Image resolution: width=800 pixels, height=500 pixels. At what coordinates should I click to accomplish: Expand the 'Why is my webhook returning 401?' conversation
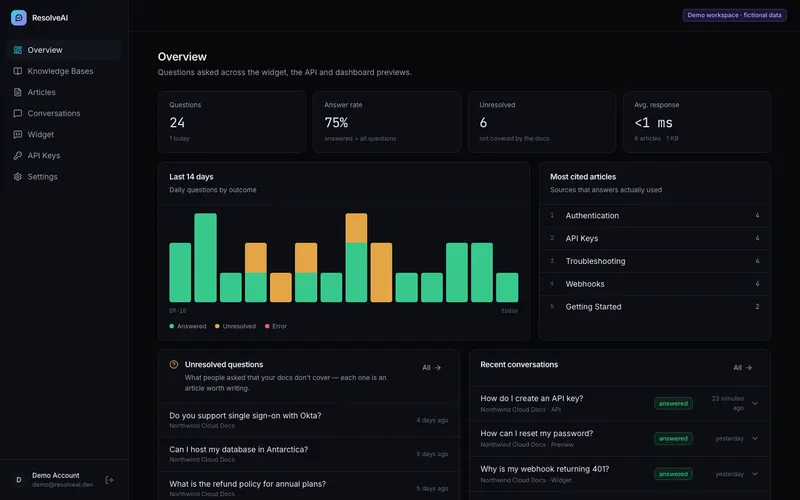(755, 474)
